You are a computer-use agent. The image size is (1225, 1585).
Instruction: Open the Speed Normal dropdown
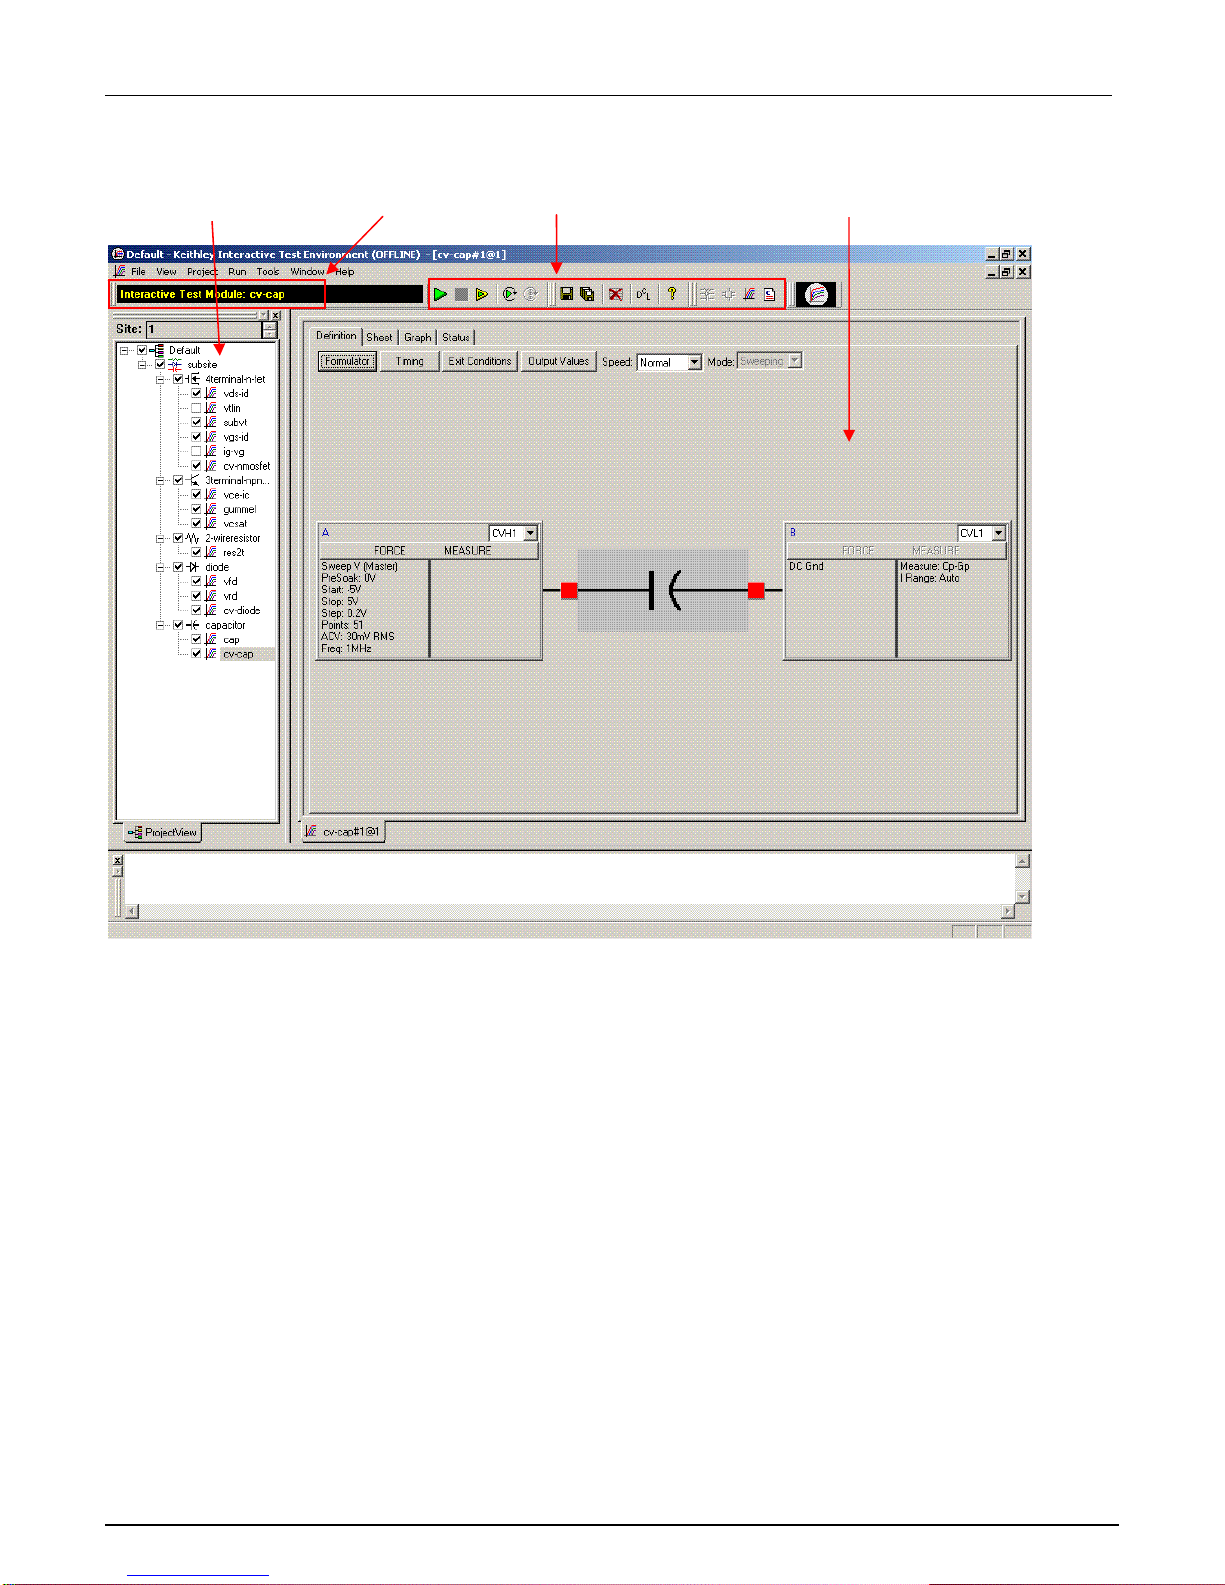pyautogui.click(x=695, y=362)
